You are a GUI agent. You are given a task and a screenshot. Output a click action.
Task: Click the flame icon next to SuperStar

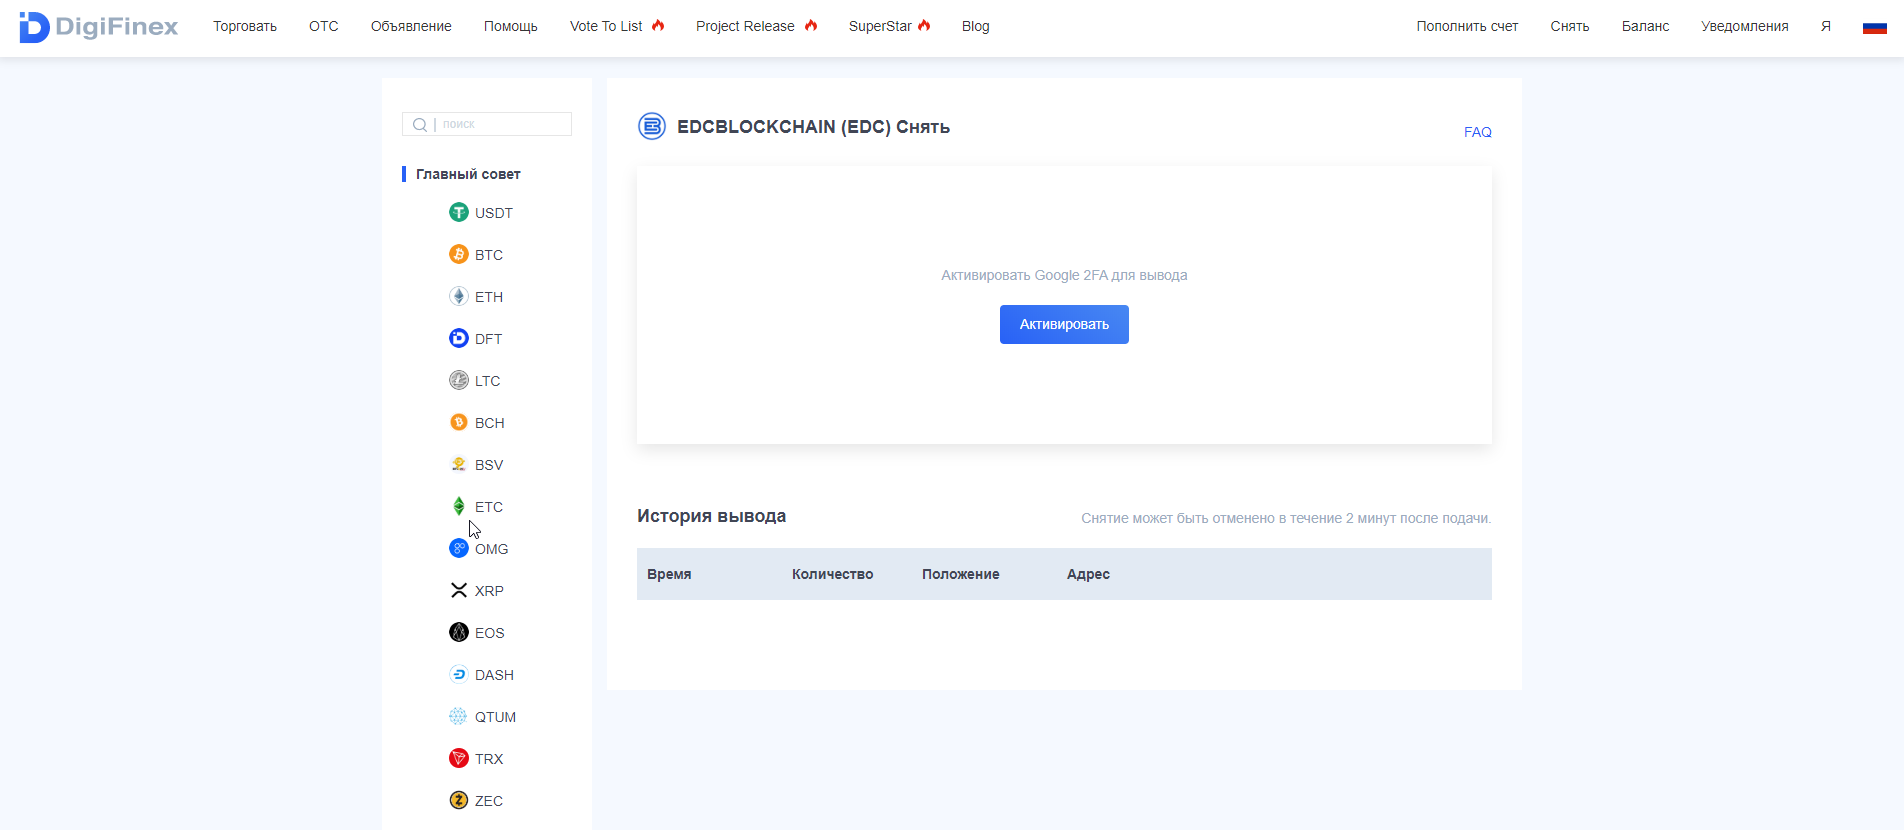(x=924, y=25)
